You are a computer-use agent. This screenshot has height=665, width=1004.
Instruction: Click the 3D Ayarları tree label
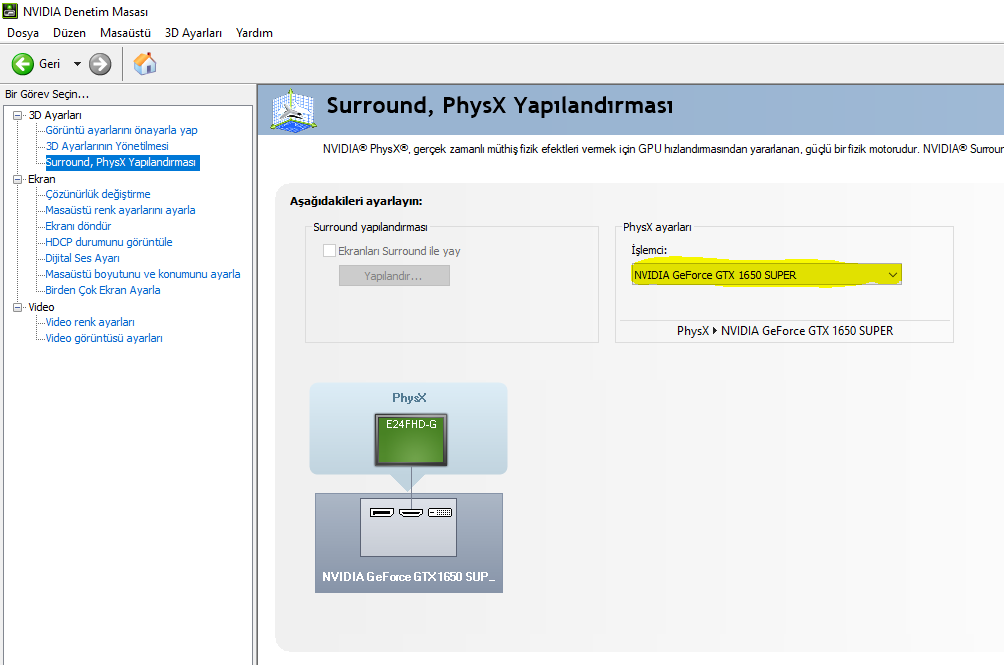pyautogui.click(x=55, y=115)
